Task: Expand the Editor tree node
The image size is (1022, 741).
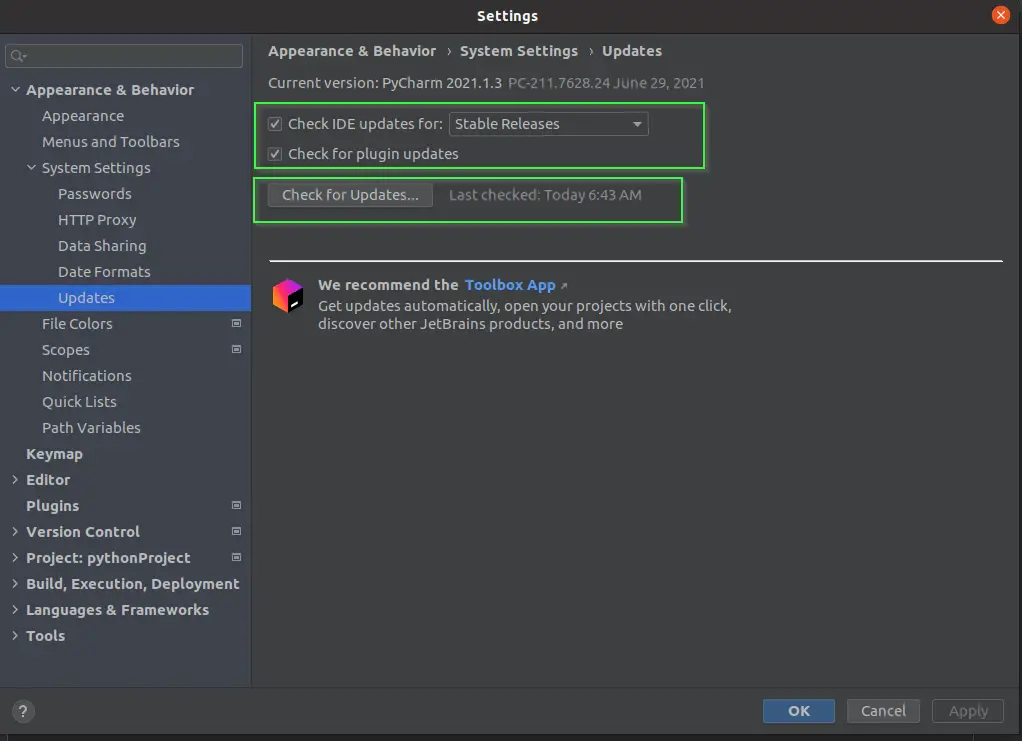Action: (x=15, y=480)
